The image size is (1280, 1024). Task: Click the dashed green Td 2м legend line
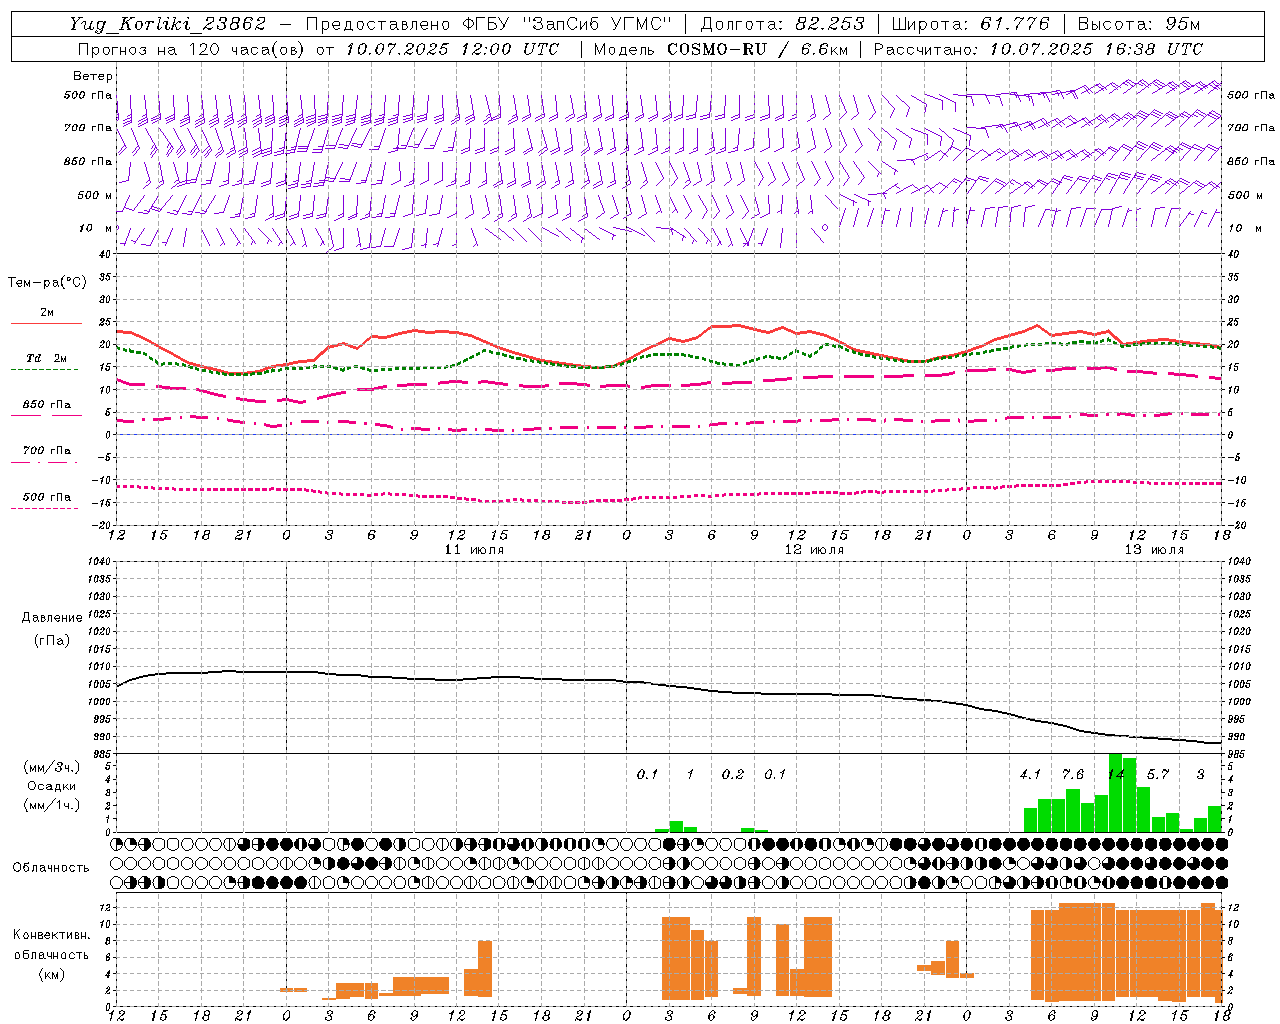tap(44, 369)
